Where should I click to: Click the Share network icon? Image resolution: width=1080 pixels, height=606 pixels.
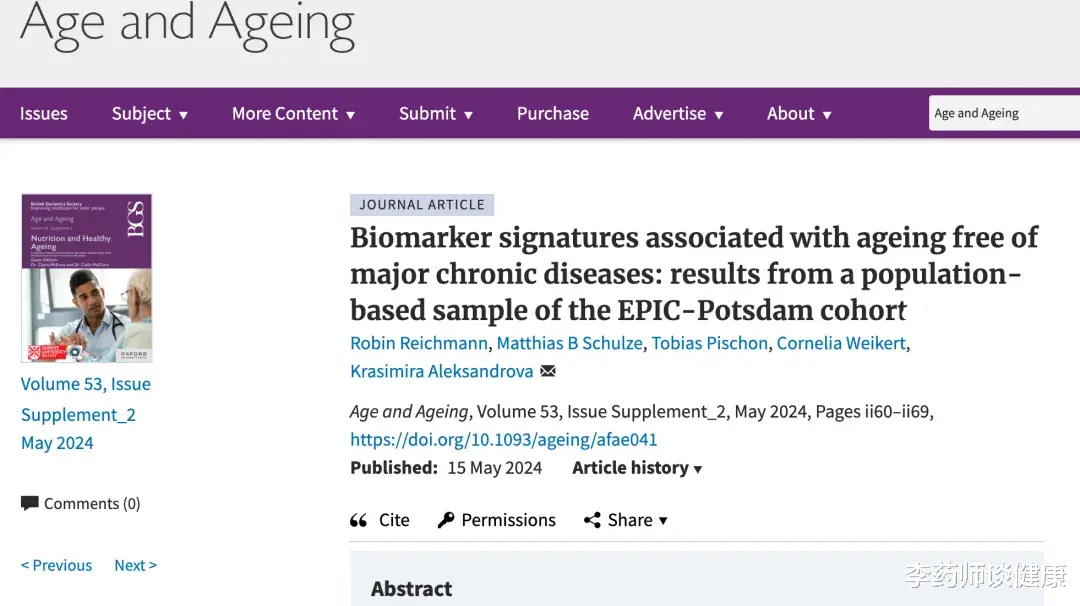click(x=592, y=520)
